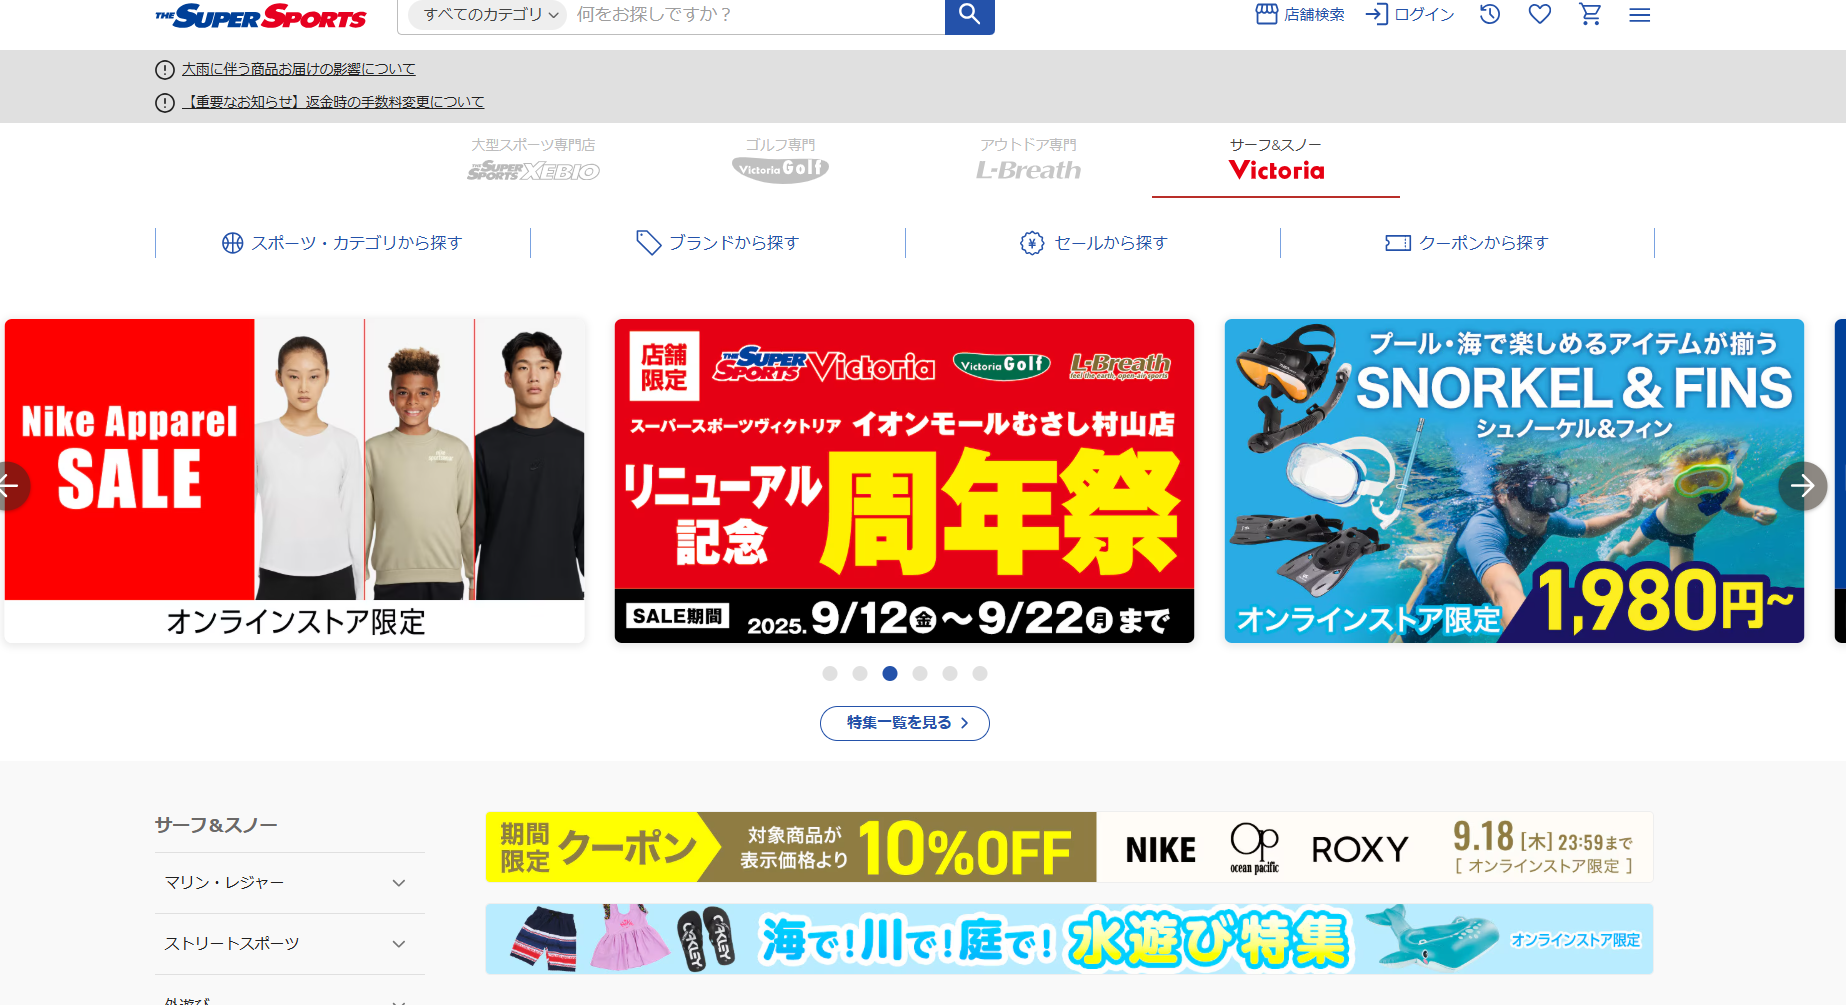Viewport: 1846px width, 1005px height.
Task: Select the Victoria surf & snow tab
Action: click(x=1276, y=161)
